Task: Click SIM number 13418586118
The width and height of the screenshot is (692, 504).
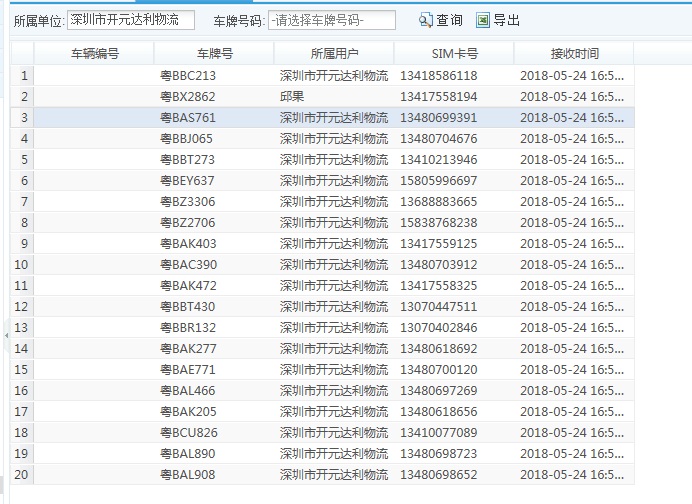Action: (x=439, y=76)
